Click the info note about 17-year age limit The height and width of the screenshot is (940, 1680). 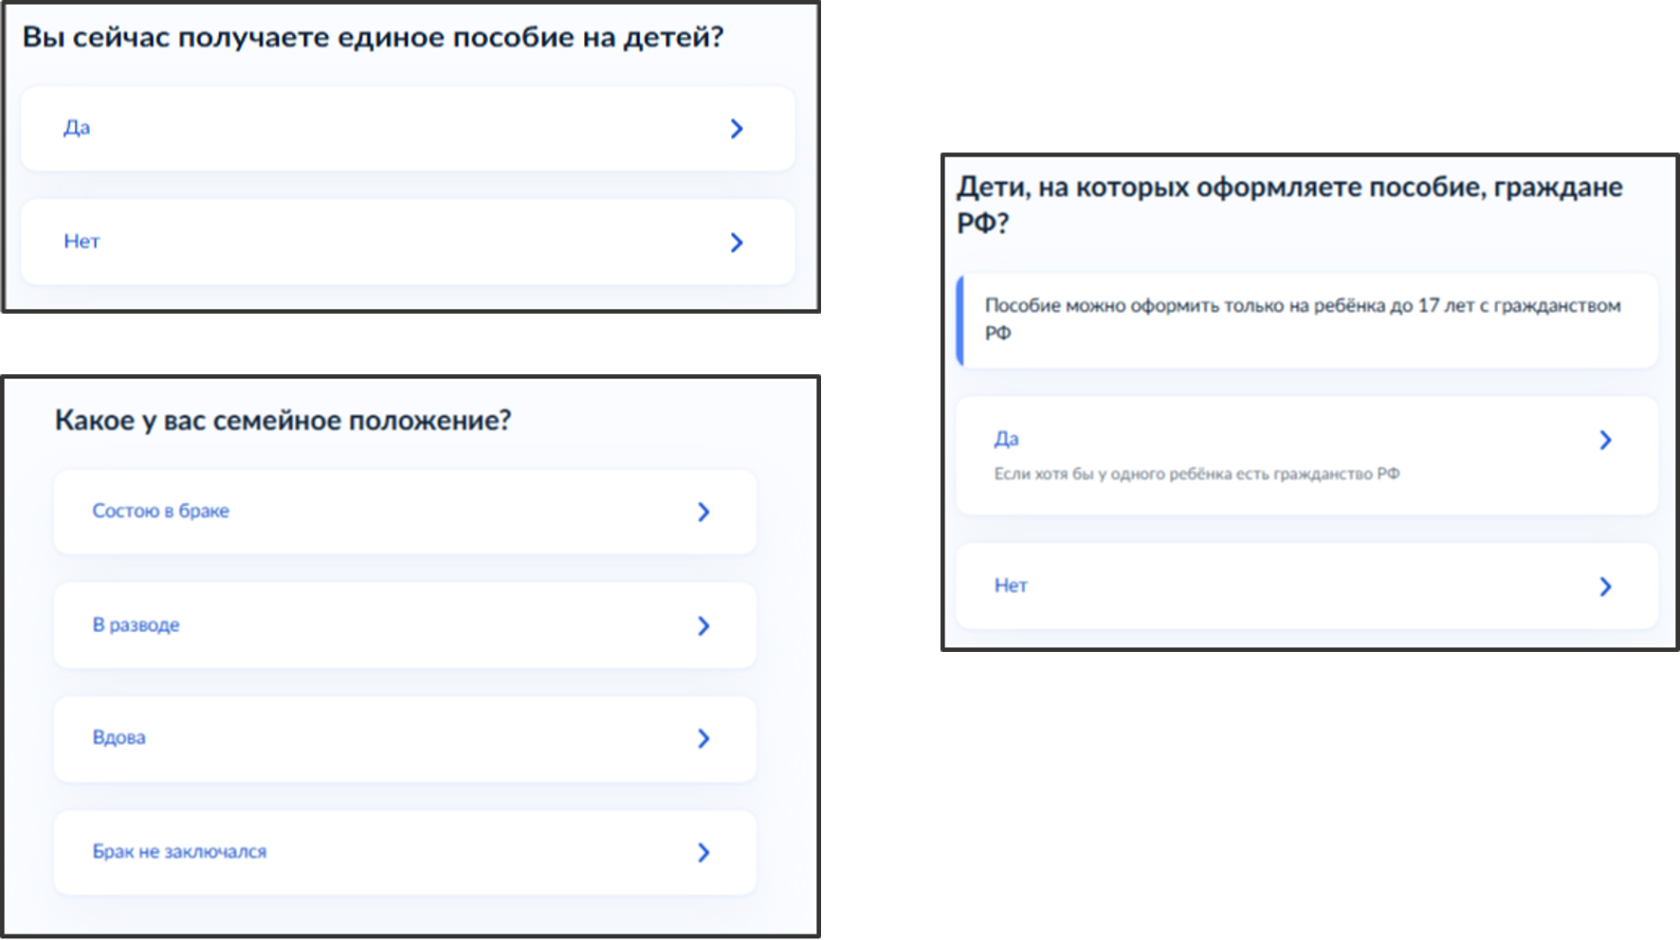pos(1300,320)
